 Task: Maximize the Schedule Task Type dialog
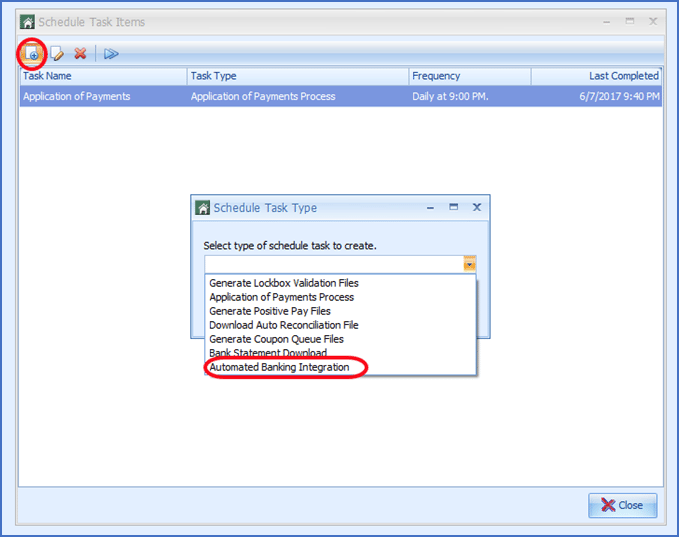pos(453,207)
